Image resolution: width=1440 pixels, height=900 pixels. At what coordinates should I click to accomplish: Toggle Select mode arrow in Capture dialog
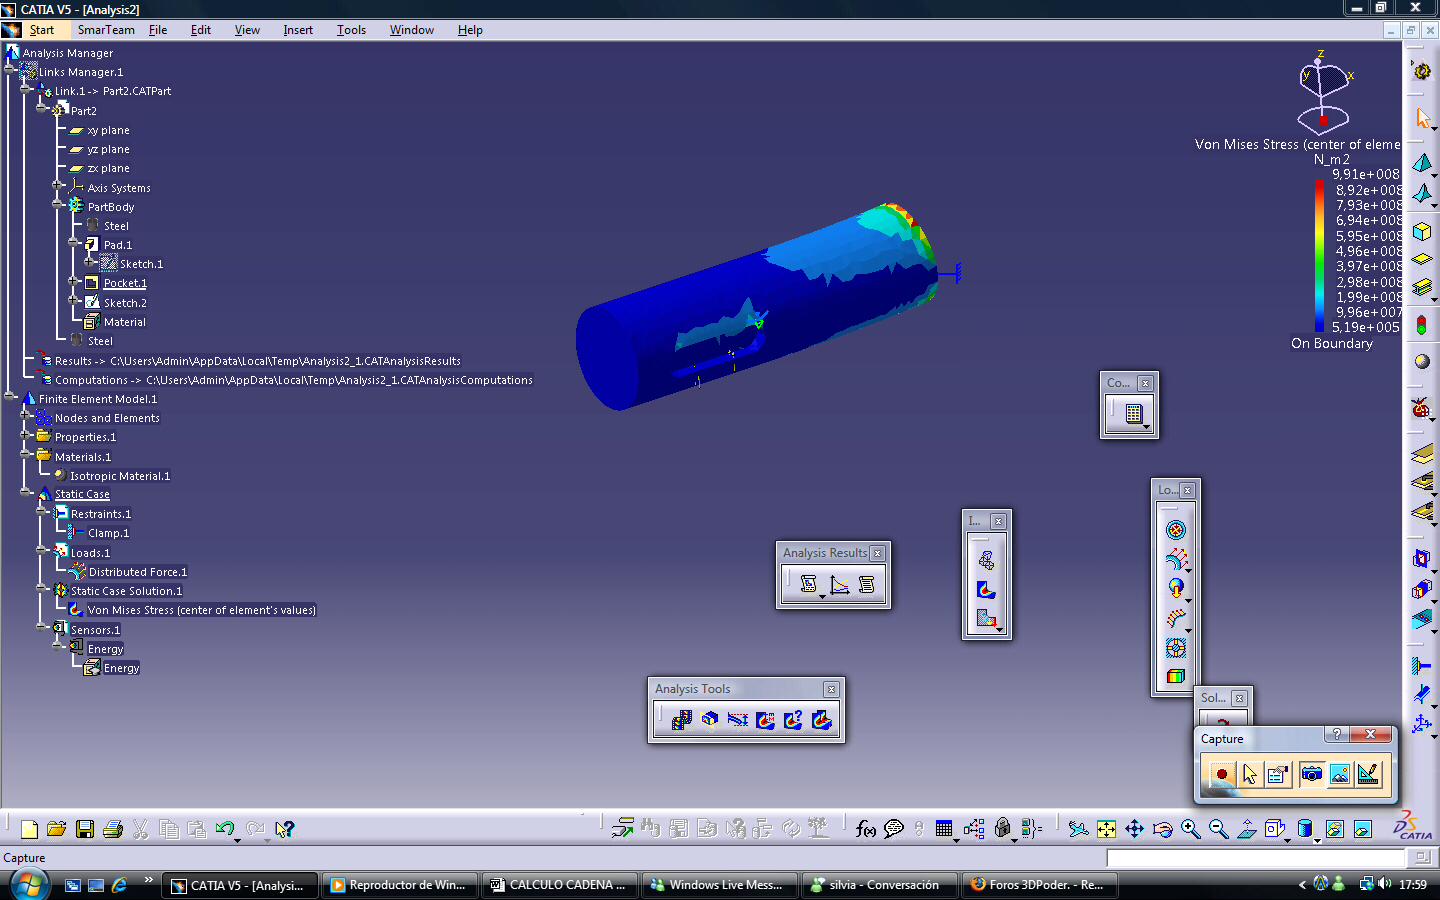1250,774
